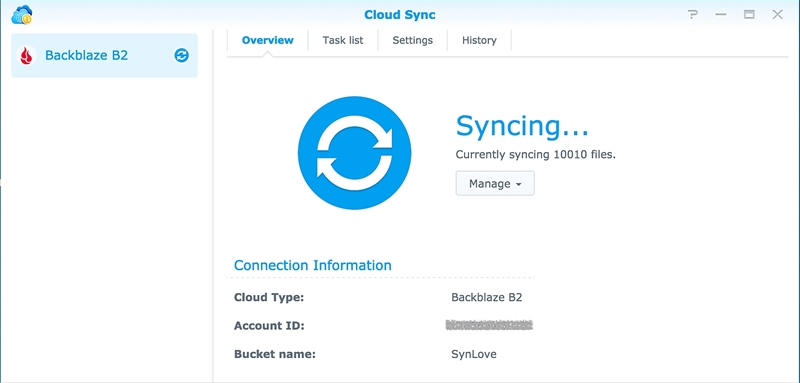Screen dimensions: 800x383
Task: Go to the Settings tab
Action: pos(412,40)
